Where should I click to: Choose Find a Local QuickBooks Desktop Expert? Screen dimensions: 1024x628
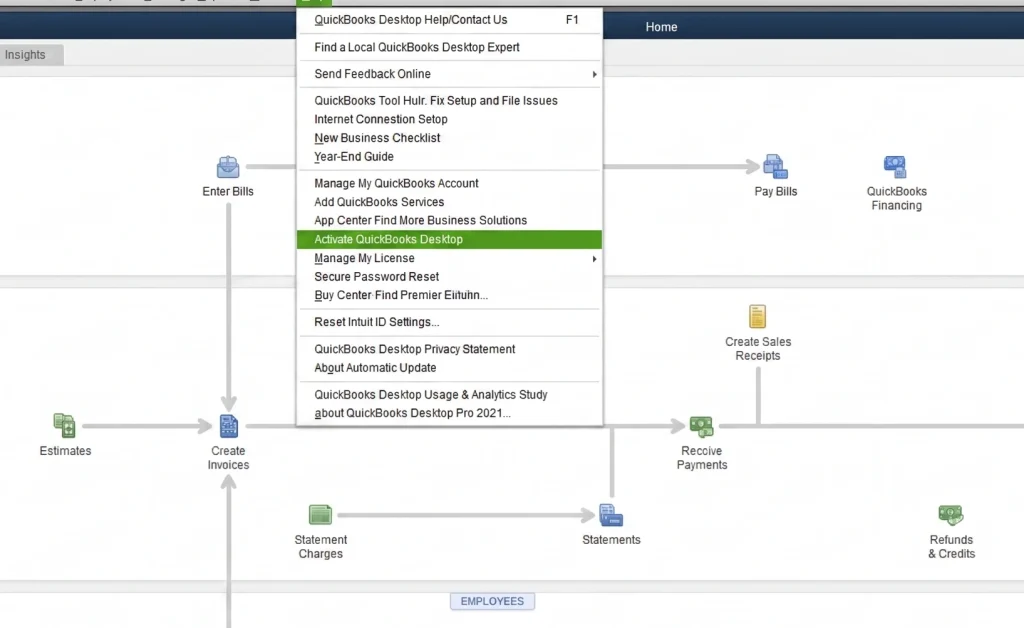pyautogui.click(x=449, y=47)
